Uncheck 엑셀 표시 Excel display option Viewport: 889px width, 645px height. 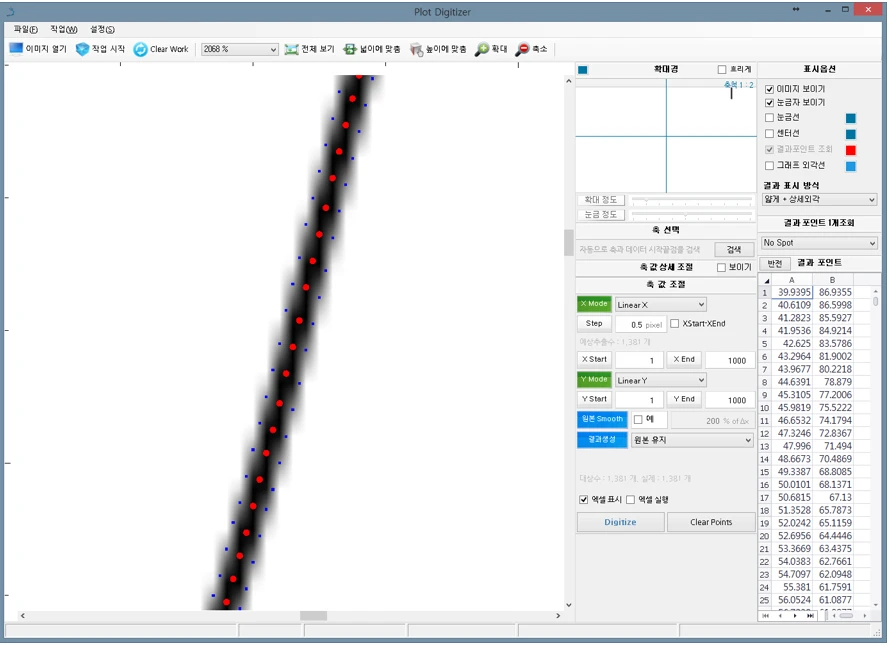click(x=583, y=499)
